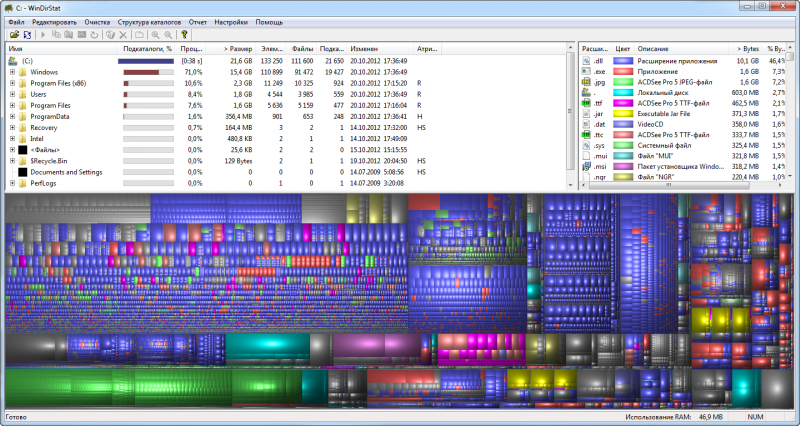Click the Готово status bar text
The width and height of the screenshot is (800, 426).
(x=16, y=417)
